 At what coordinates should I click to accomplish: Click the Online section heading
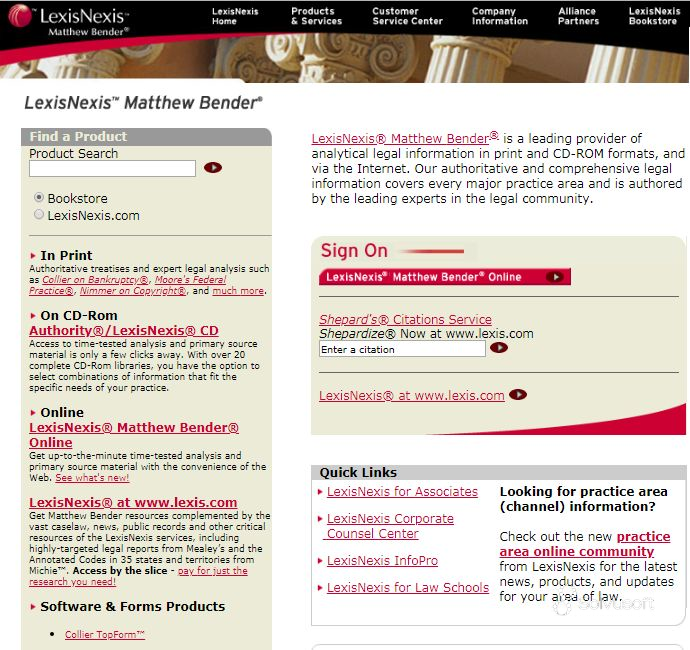click(x=62, y=412)
